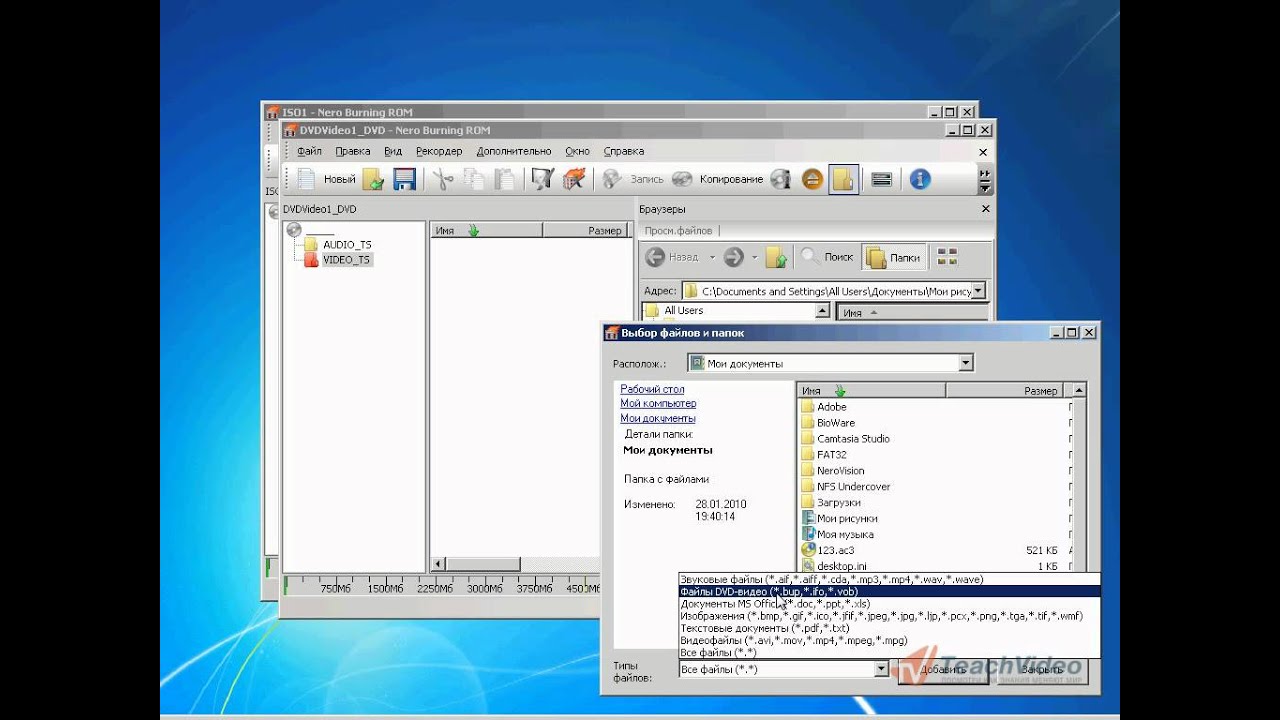Save the compilation with the floppy icon
The height and width of the screenshot is (720, 1280).
pos(404,179)
